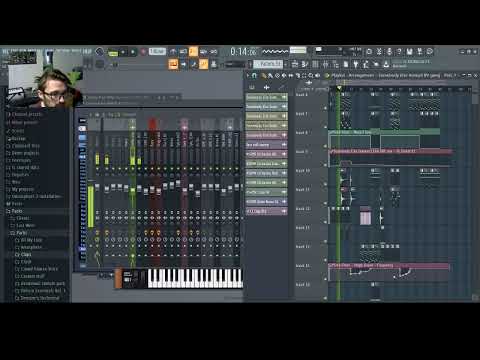Select the Draw pencil tool in playlist toolbar
Viewport: 480px width, 360px height.
click(264, 76)
